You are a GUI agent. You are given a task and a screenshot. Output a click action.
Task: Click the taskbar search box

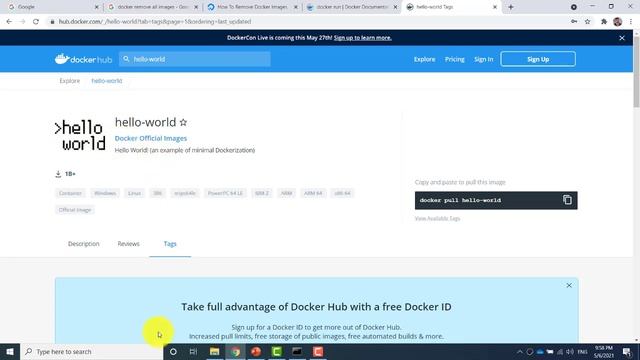[x=91, y=351]
